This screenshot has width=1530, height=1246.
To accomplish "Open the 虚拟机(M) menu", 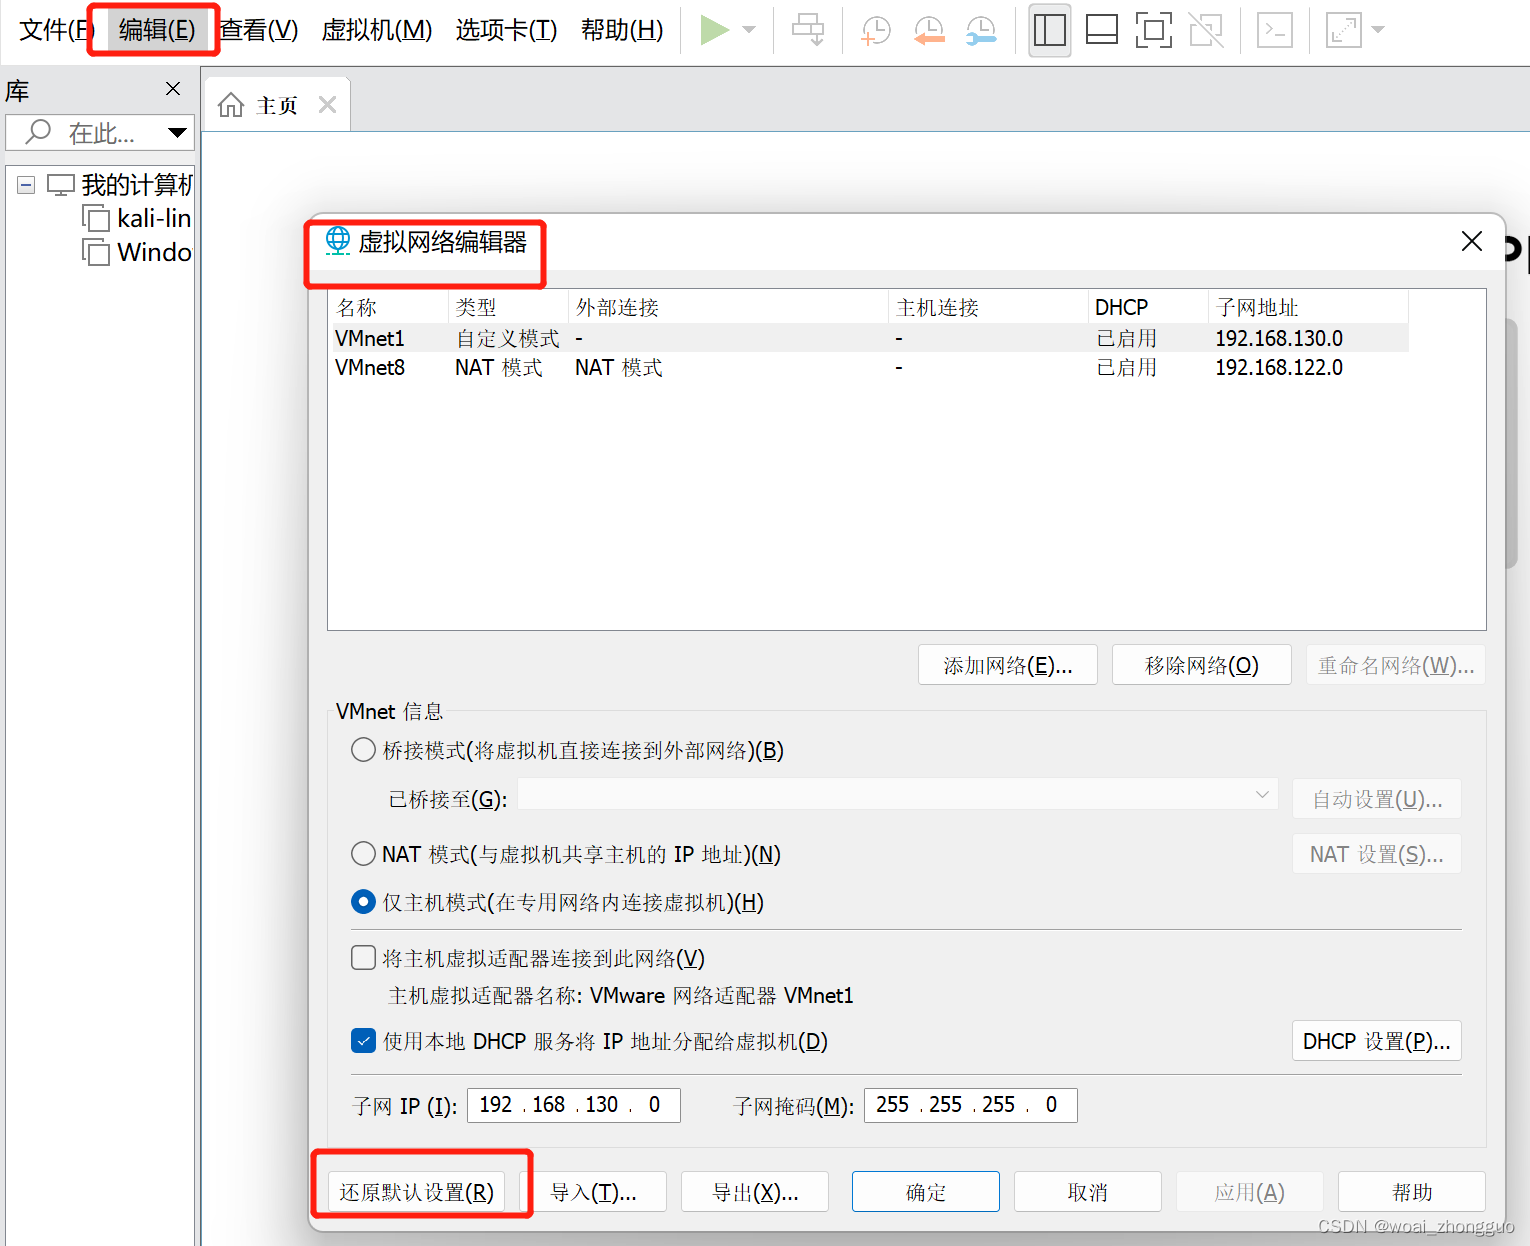I will (377, 30).
